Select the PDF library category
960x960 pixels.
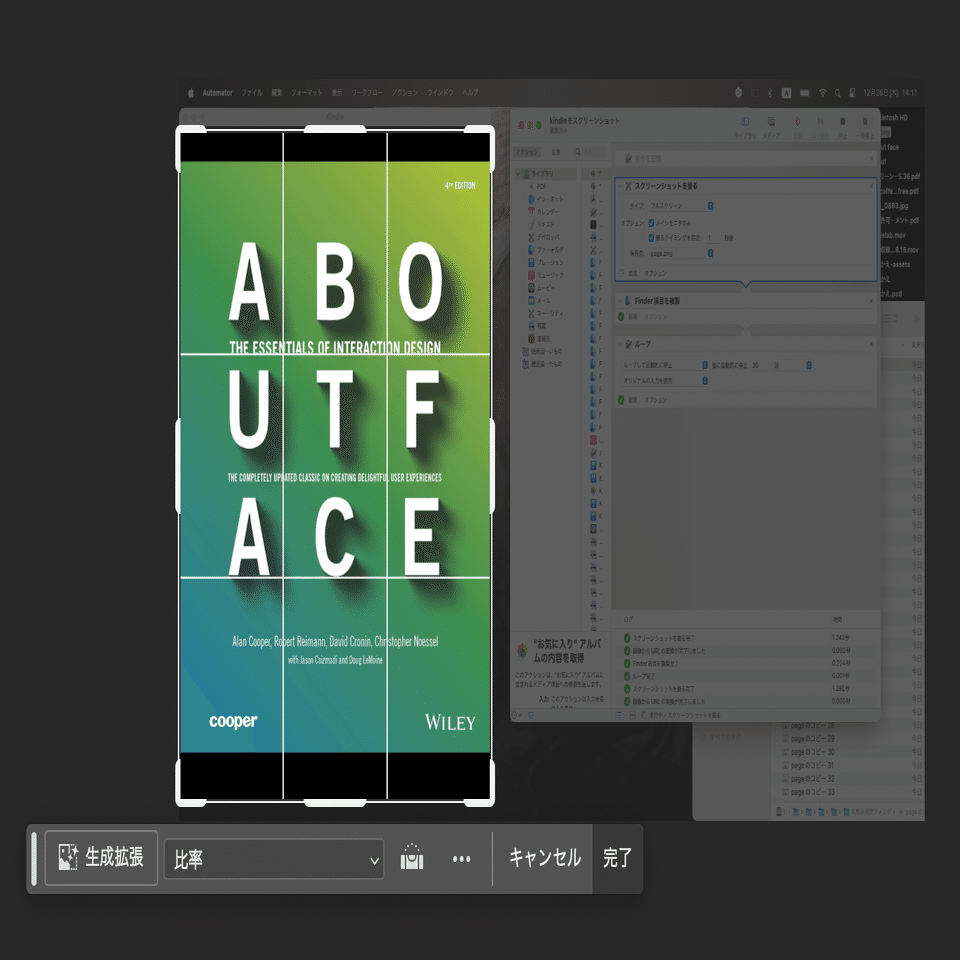[x=541, y=186]
